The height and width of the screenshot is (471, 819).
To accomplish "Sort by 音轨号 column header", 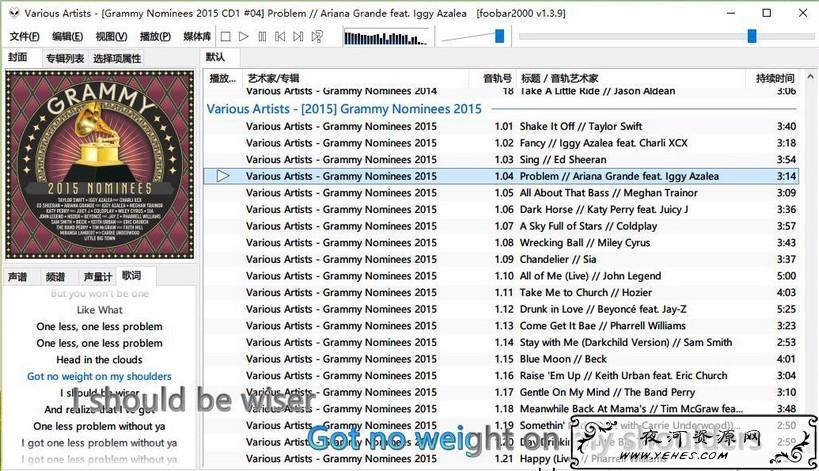I will pos(493,78).
